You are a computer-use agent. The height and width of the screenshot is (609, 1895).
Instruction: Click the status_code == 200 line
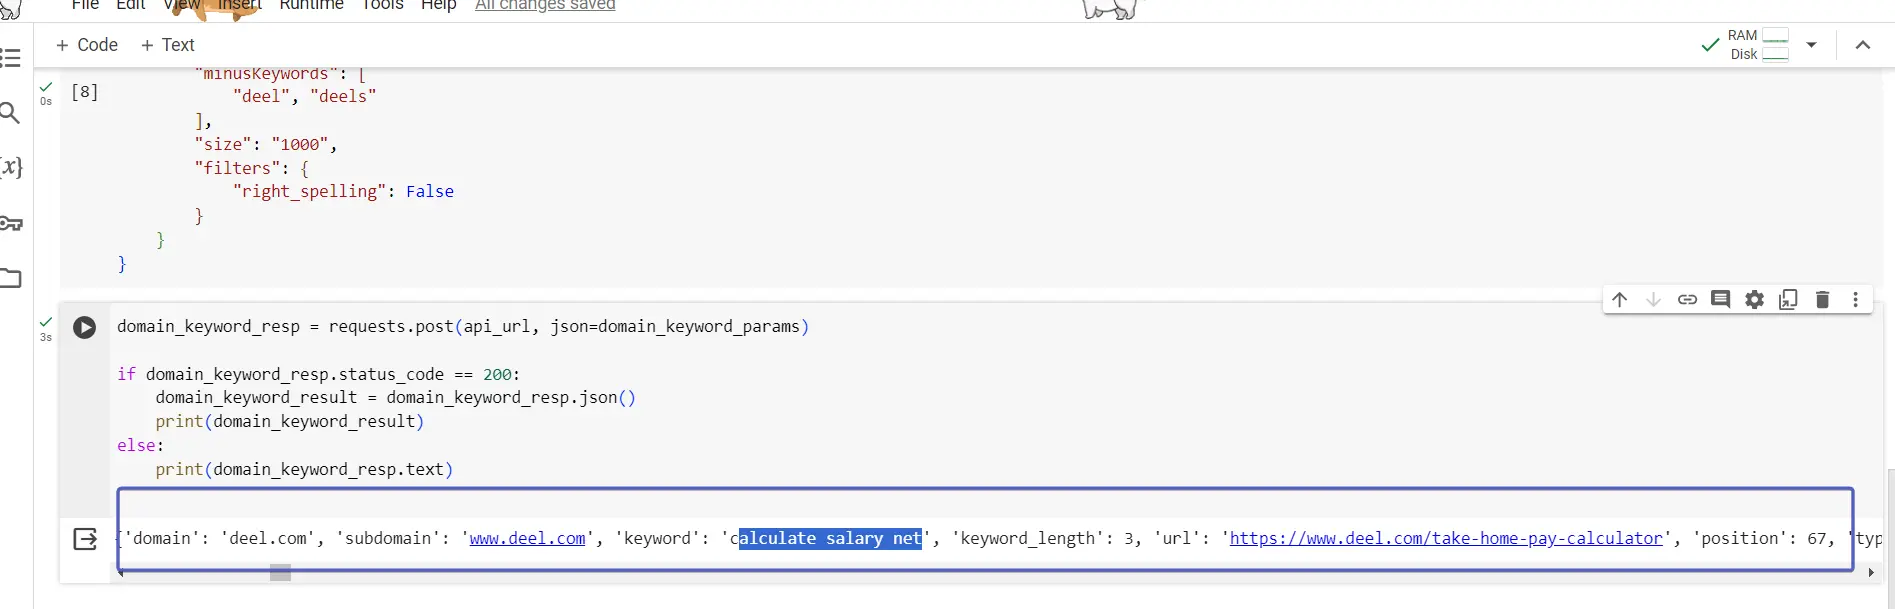pos(319,374)
